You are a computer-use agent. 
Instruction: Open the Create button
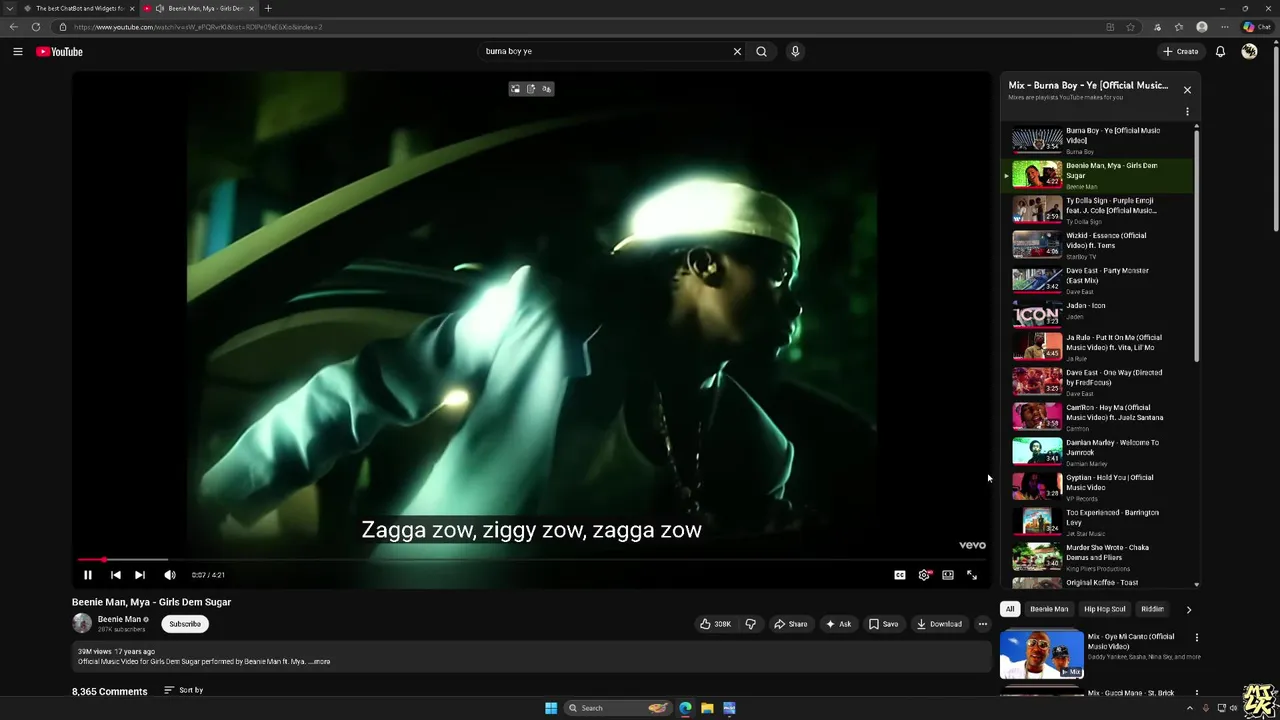1181,52
